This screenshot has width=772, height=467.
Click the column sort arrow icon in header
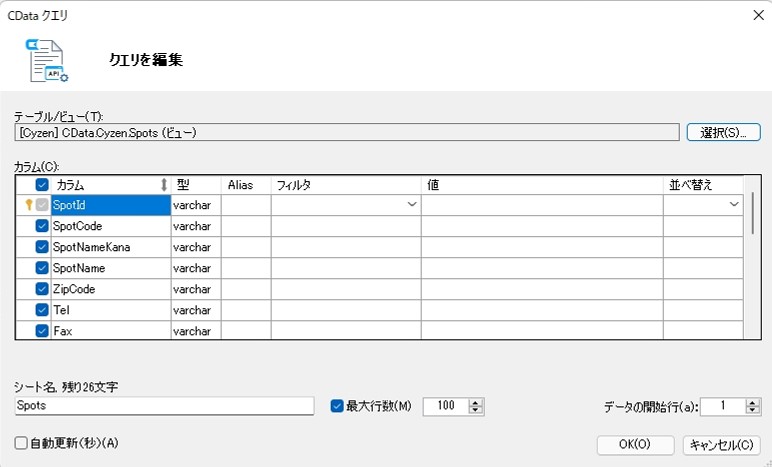click(x=164, y=185)
